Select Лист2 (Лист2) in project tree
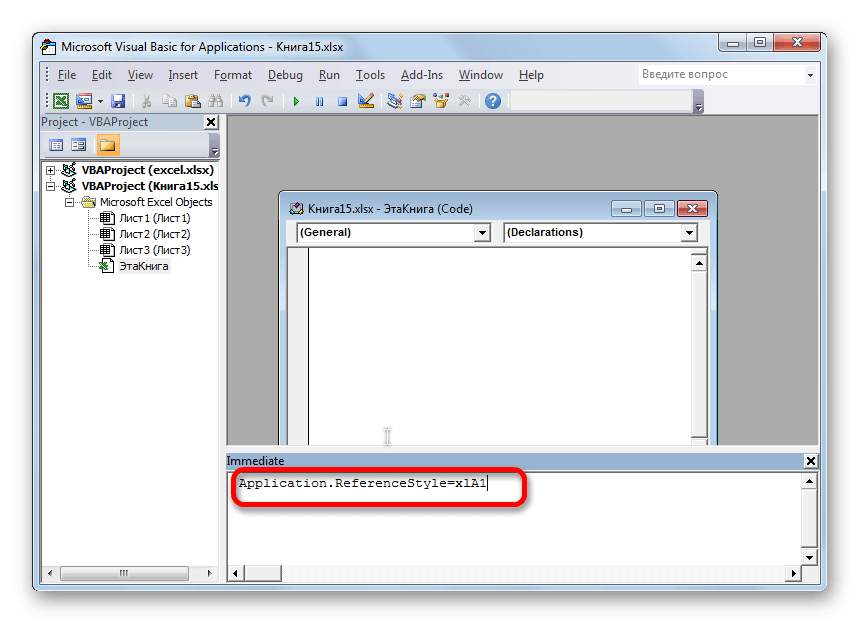 coord(154,234)
